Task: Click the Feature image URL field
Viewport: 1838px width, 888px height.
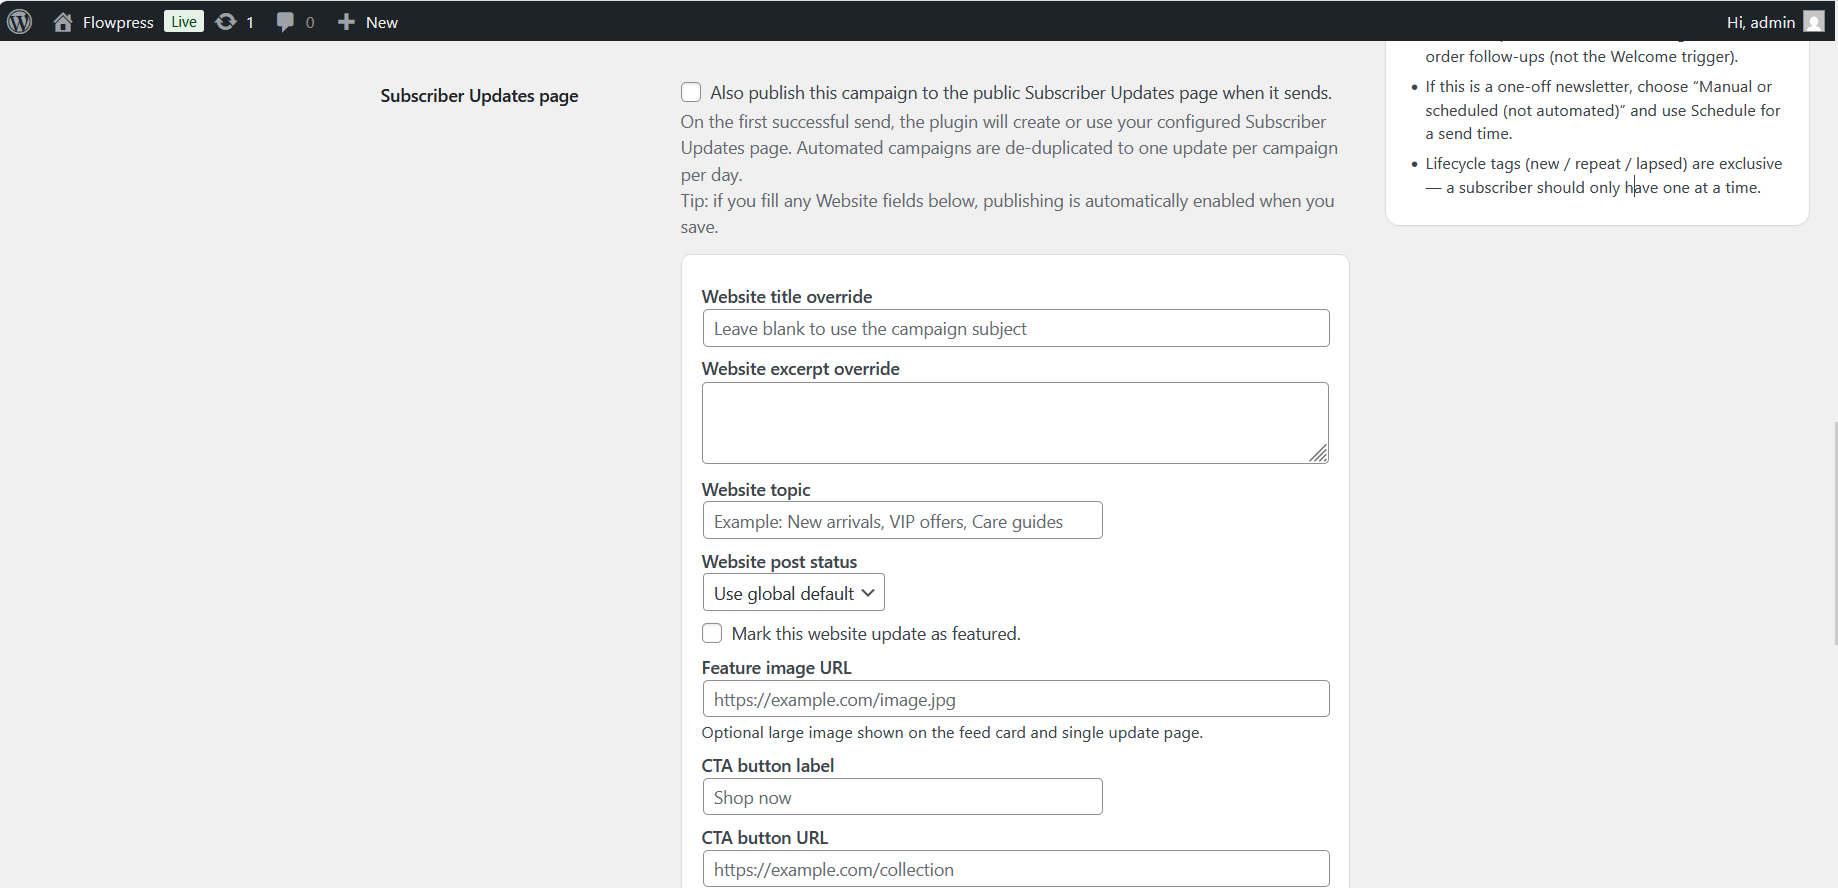Action: tap(1016, 699)
